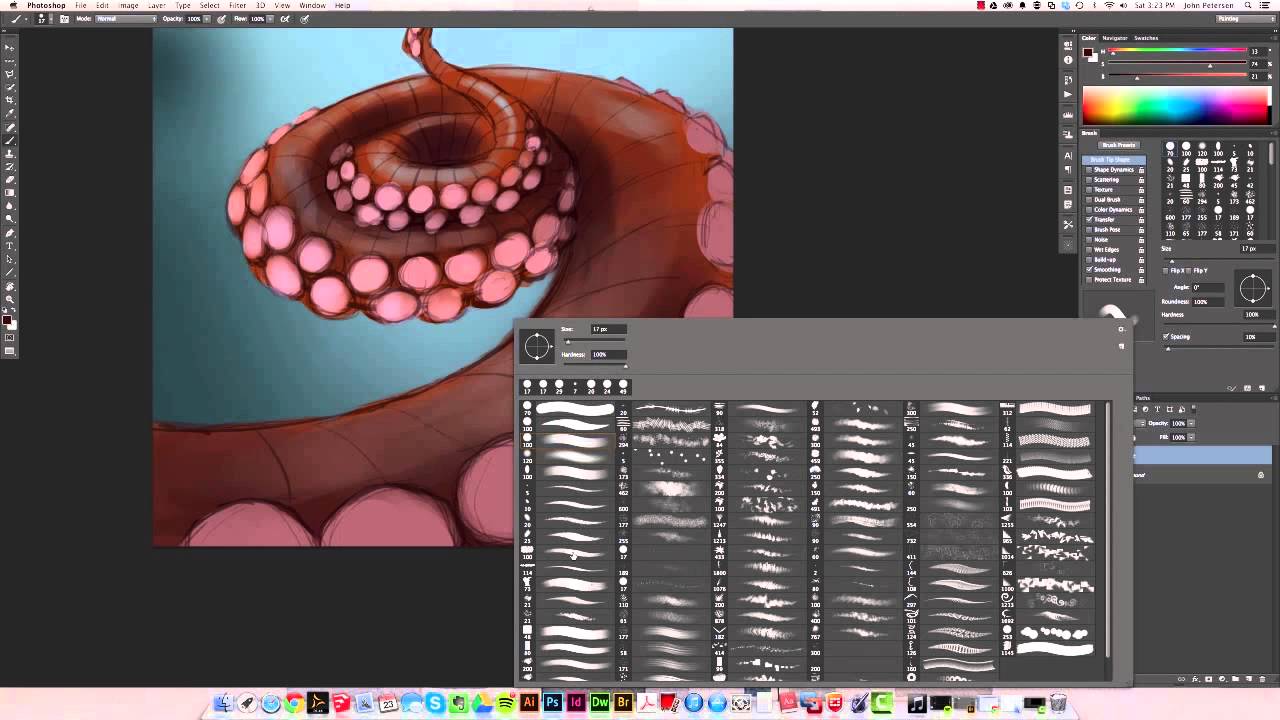
Task: Select the Type tool
Action: (11, 245)
